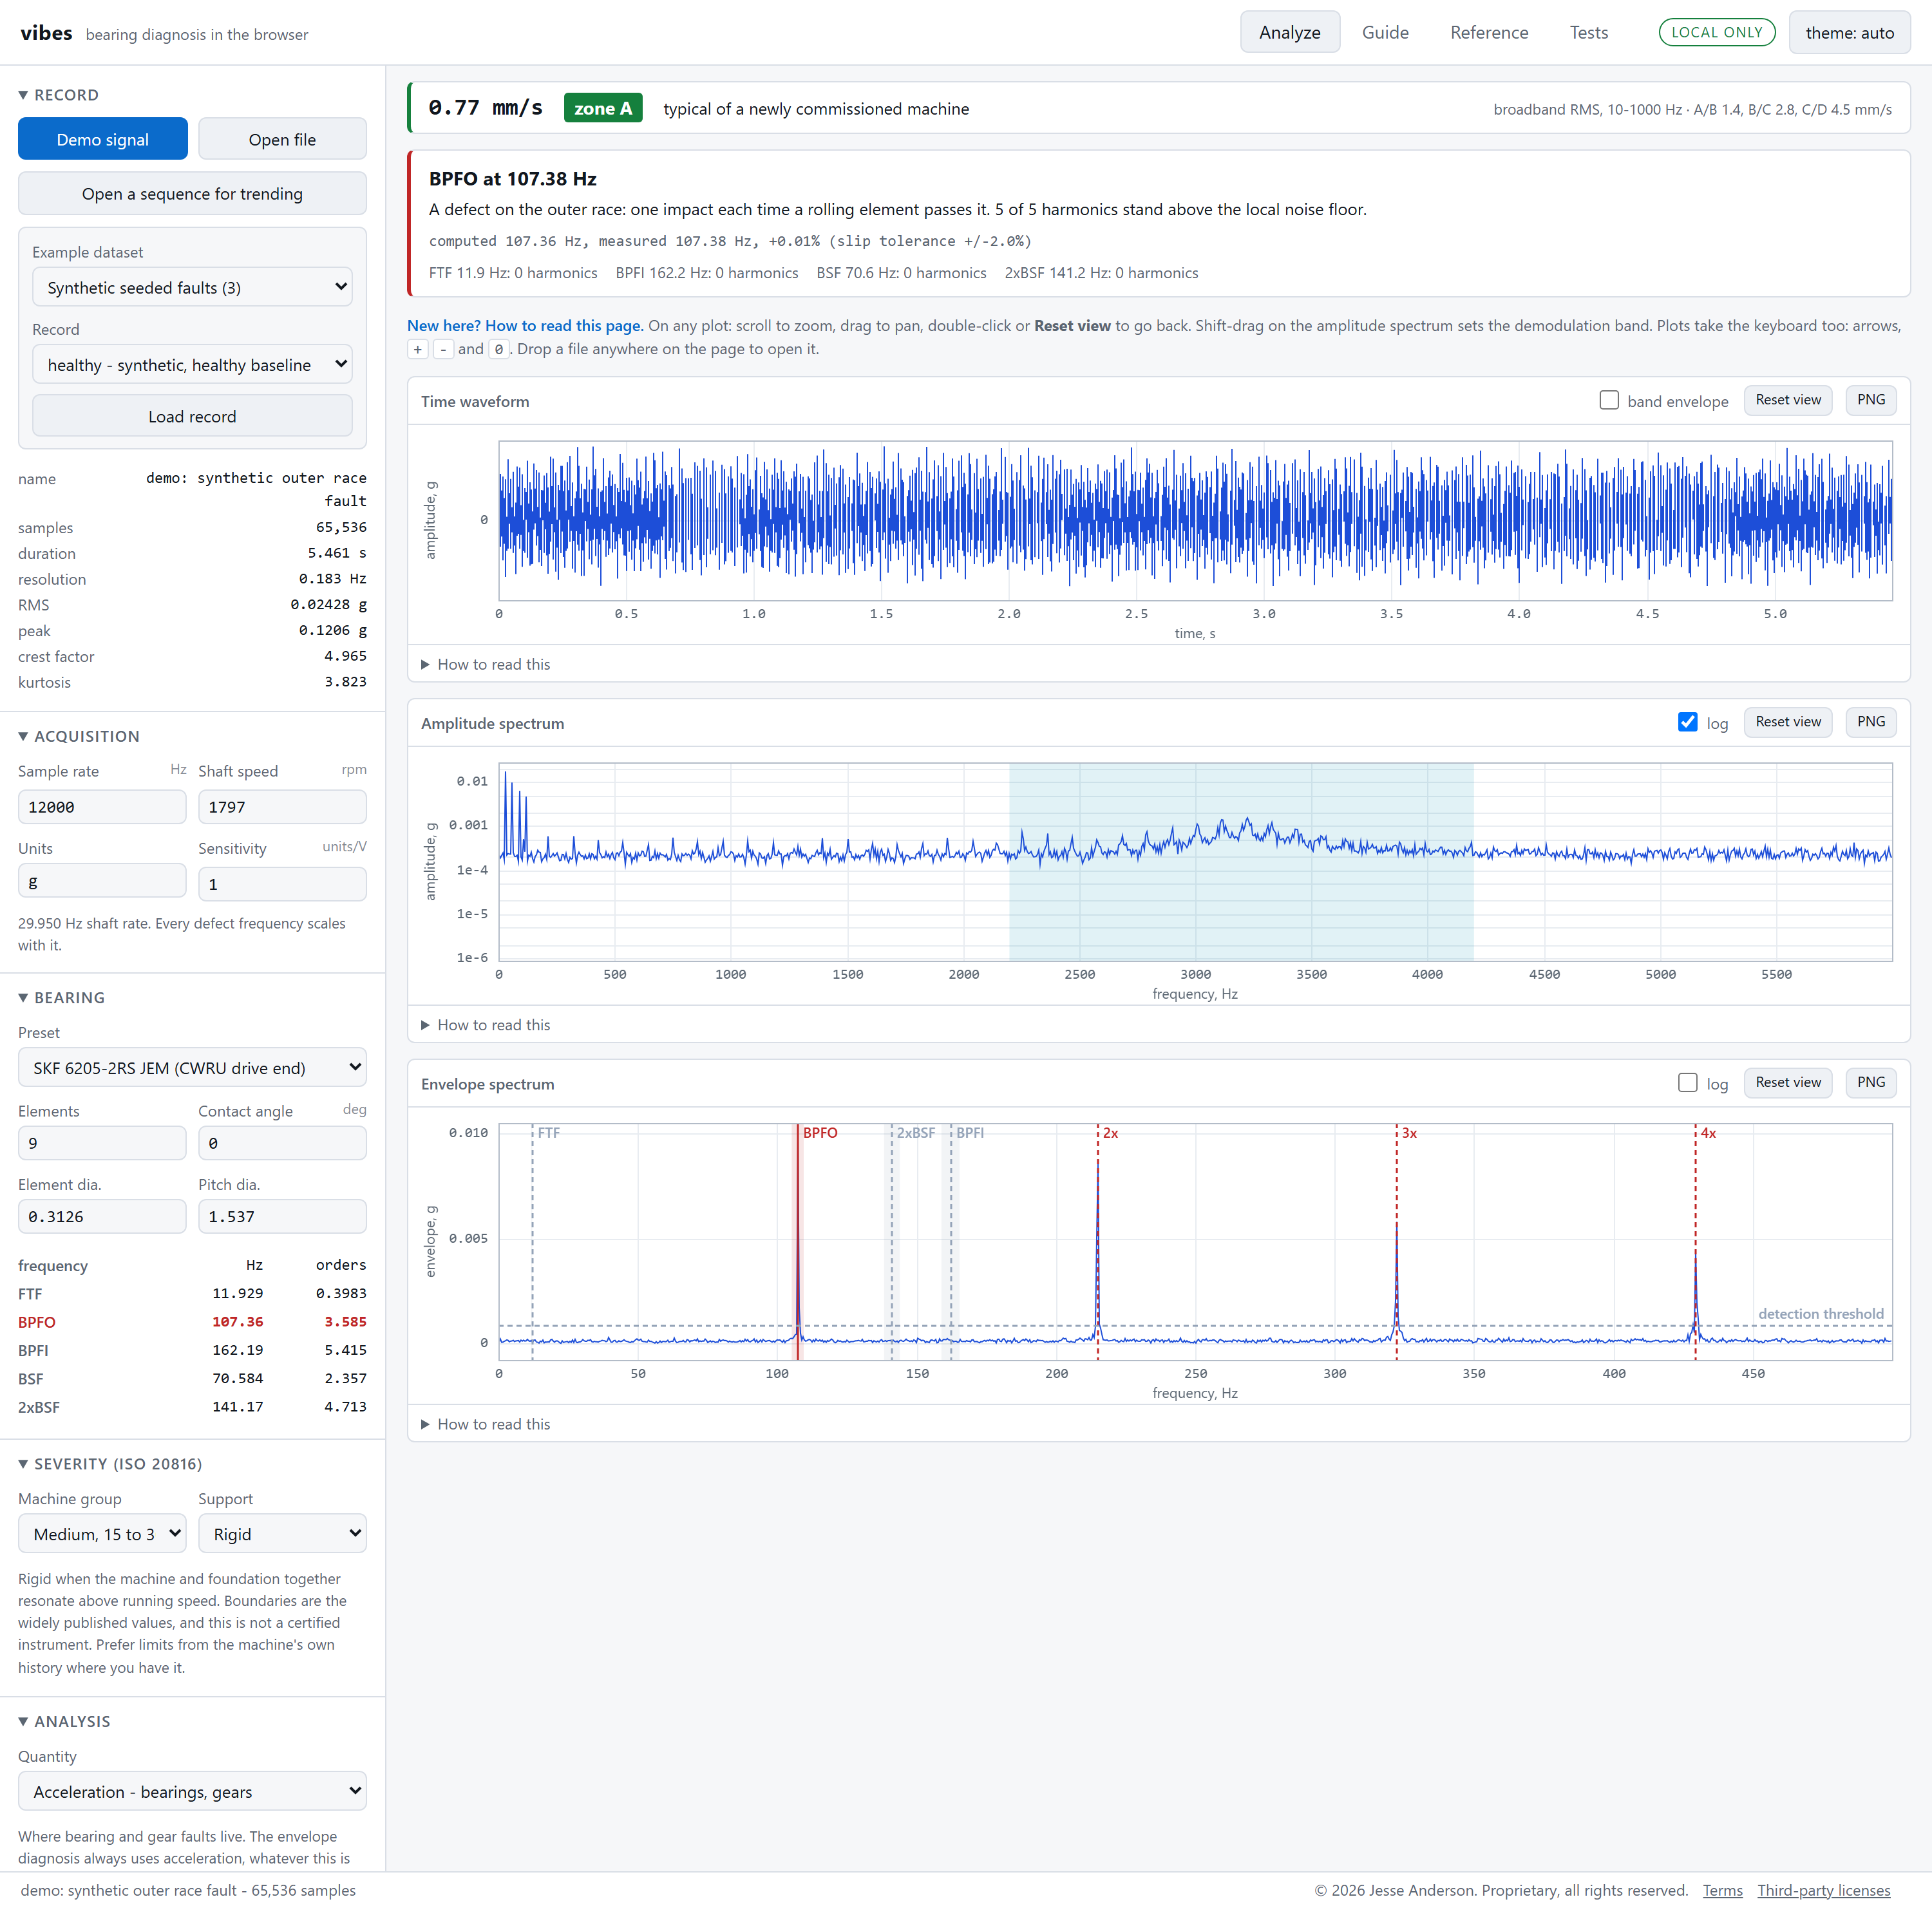The height and width of the screenshot is (1906, 1932).
Task: Collapse the RECORD section
Action: [58, 95]
